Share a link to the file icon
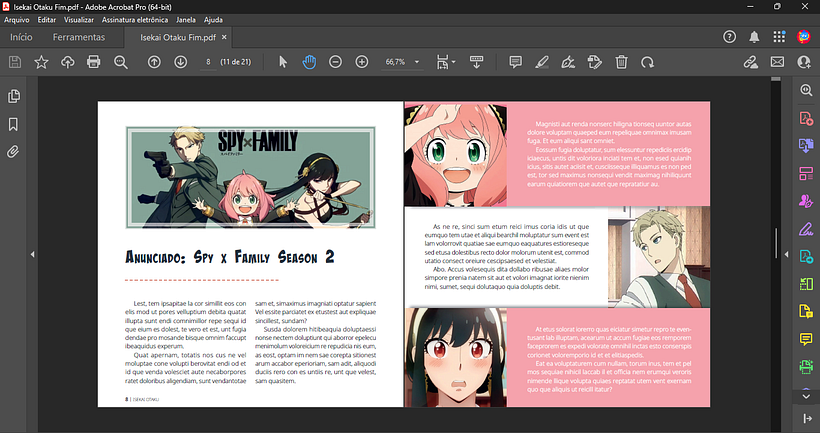The height and width of the screenshot is (433, 820). (751, 62)
